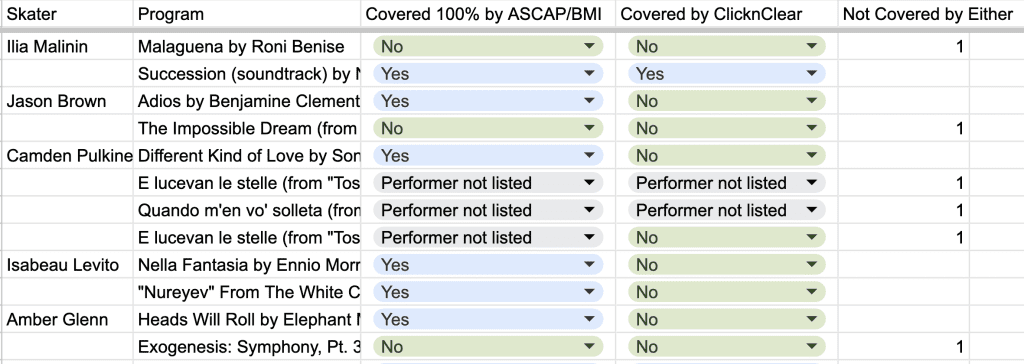
Task: Select the Program column header cell
Action: coord(247,14)
